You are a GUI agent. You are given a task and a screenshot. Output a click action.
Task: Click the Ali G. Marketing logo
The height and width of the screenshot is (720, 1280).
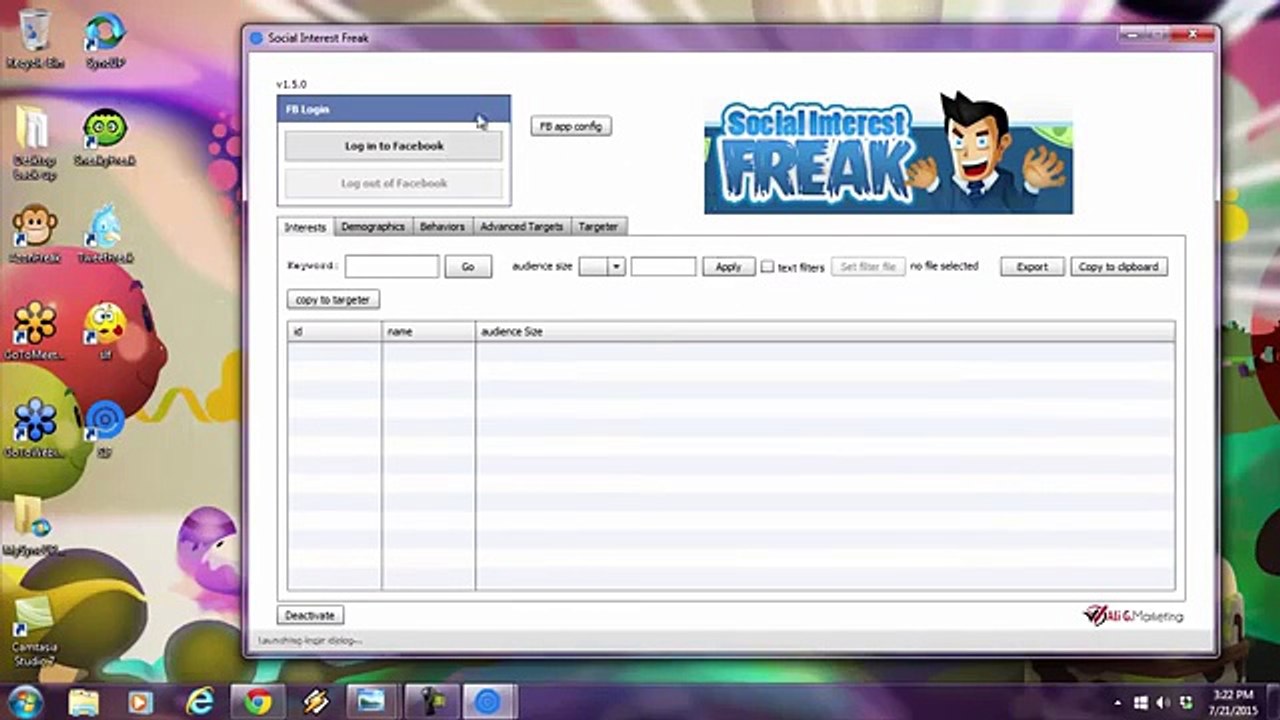click(1133, 615)
